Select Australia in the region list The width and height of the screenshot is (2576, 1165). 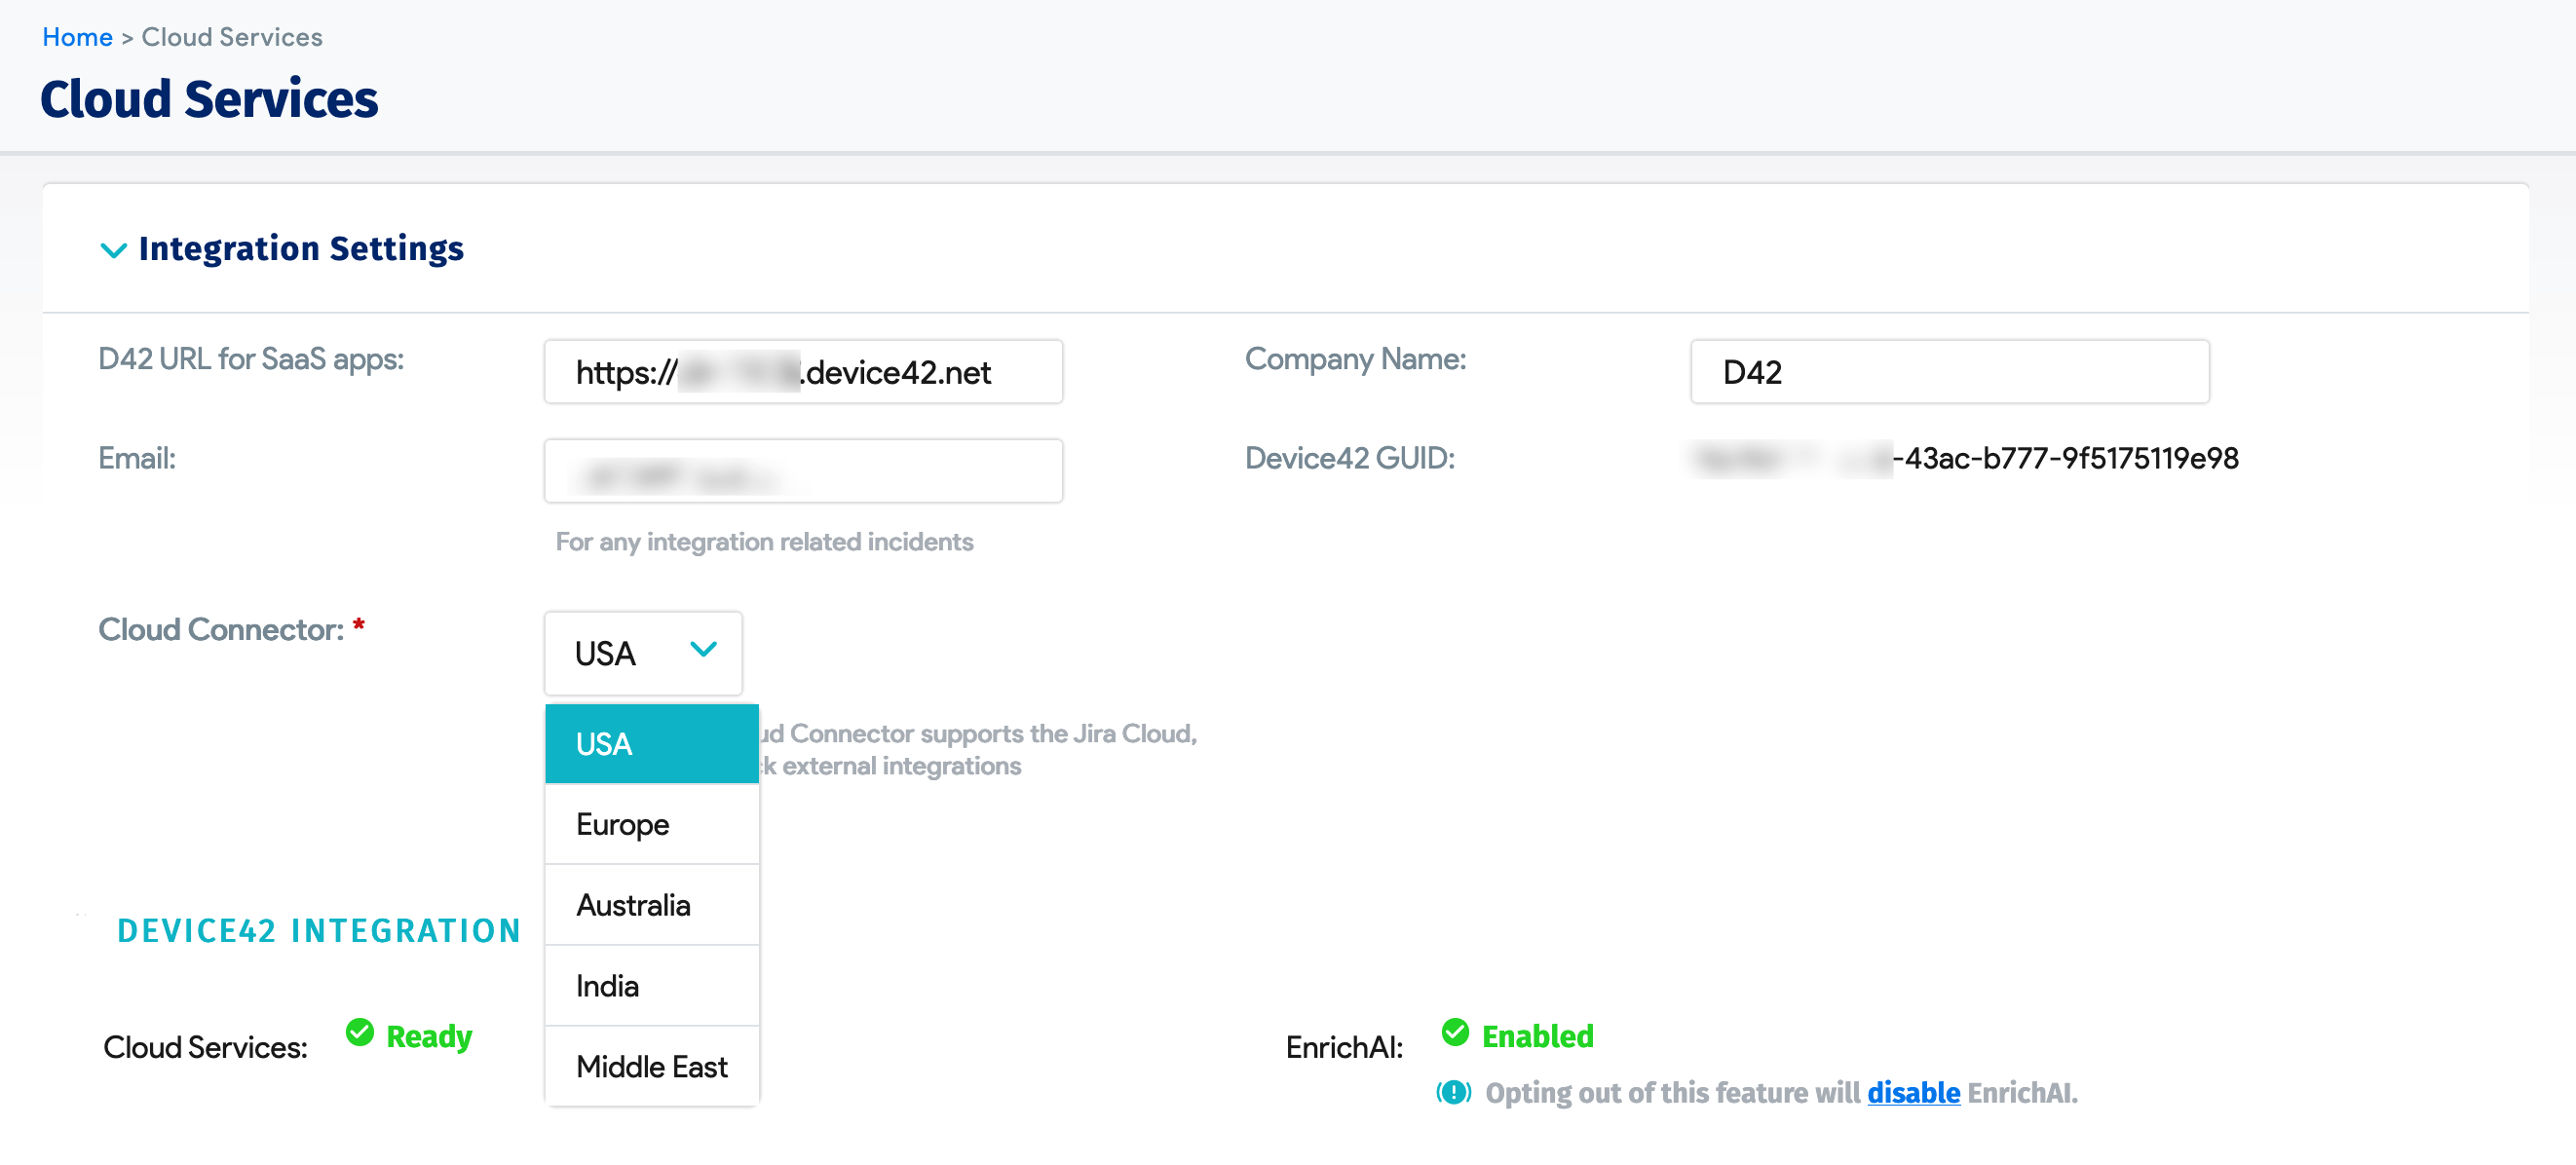click(632, 904)
